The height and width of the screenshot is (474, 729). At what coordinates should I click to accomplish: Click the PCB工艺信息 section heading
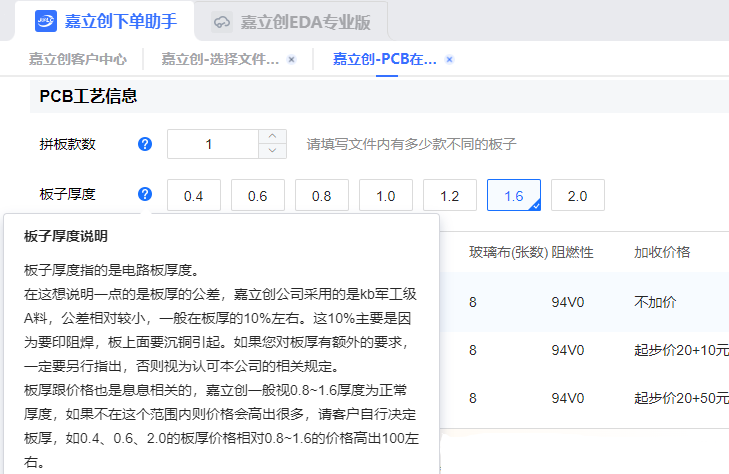(x=88, y=96)
